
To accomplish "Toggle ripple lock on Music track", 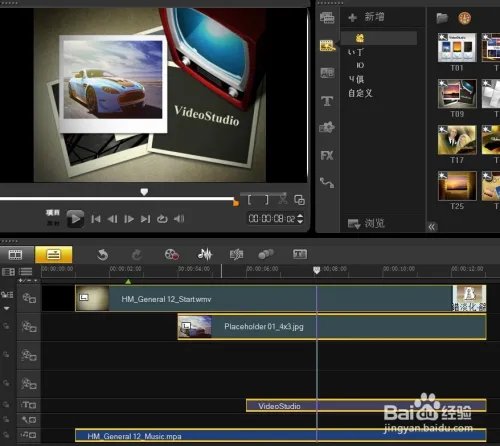I will 6,434.
